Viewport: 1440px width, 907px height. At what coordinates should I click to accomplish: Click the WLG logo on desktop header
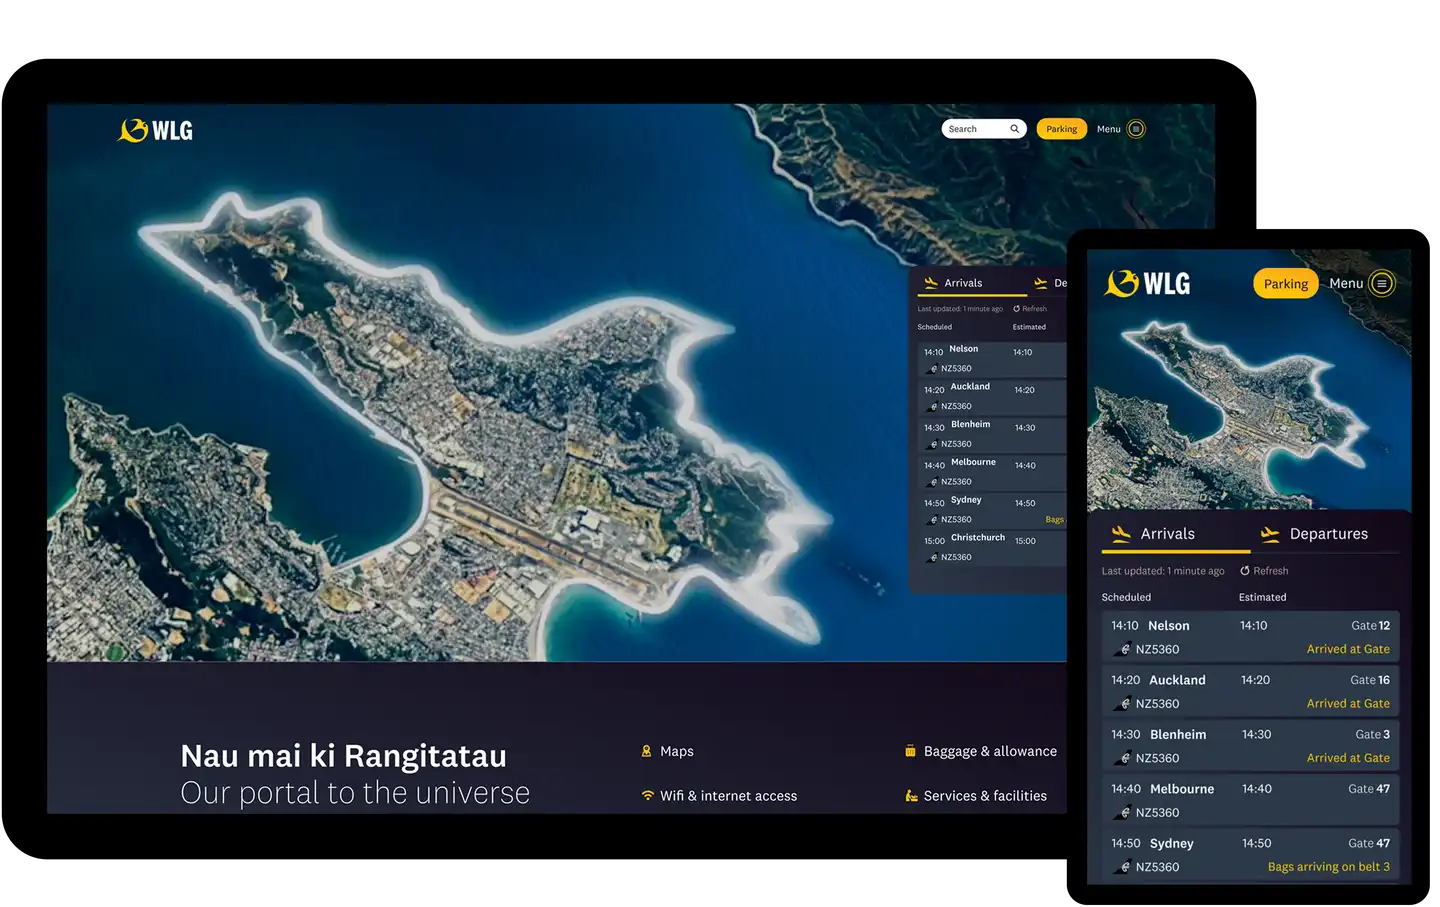tap(156, 130)
